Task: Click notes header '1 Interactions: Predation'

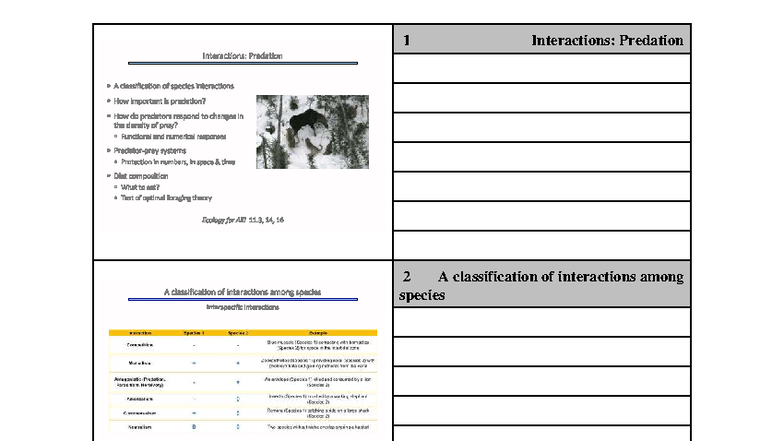Action: point(542,40)
